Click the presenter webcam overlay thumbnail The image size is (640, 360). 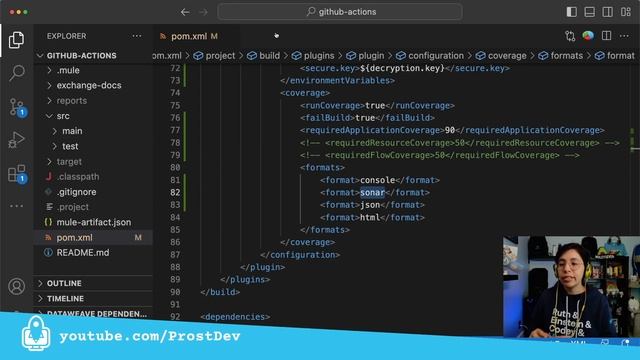(571, 287)
